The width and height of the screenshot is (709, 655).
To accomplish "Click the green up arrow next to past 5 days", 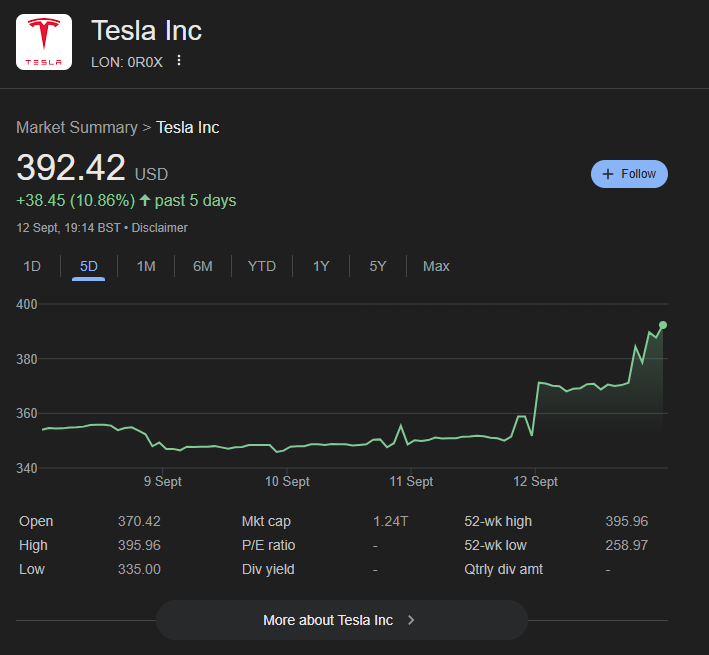I will point(145,200).
